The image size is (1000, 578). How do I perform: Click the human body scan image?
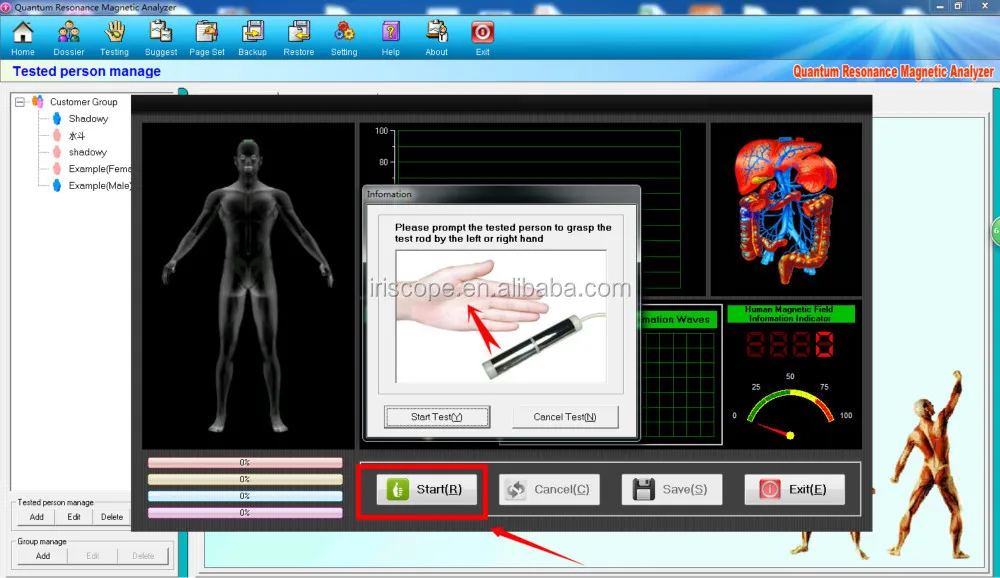(x=247, y=285)
